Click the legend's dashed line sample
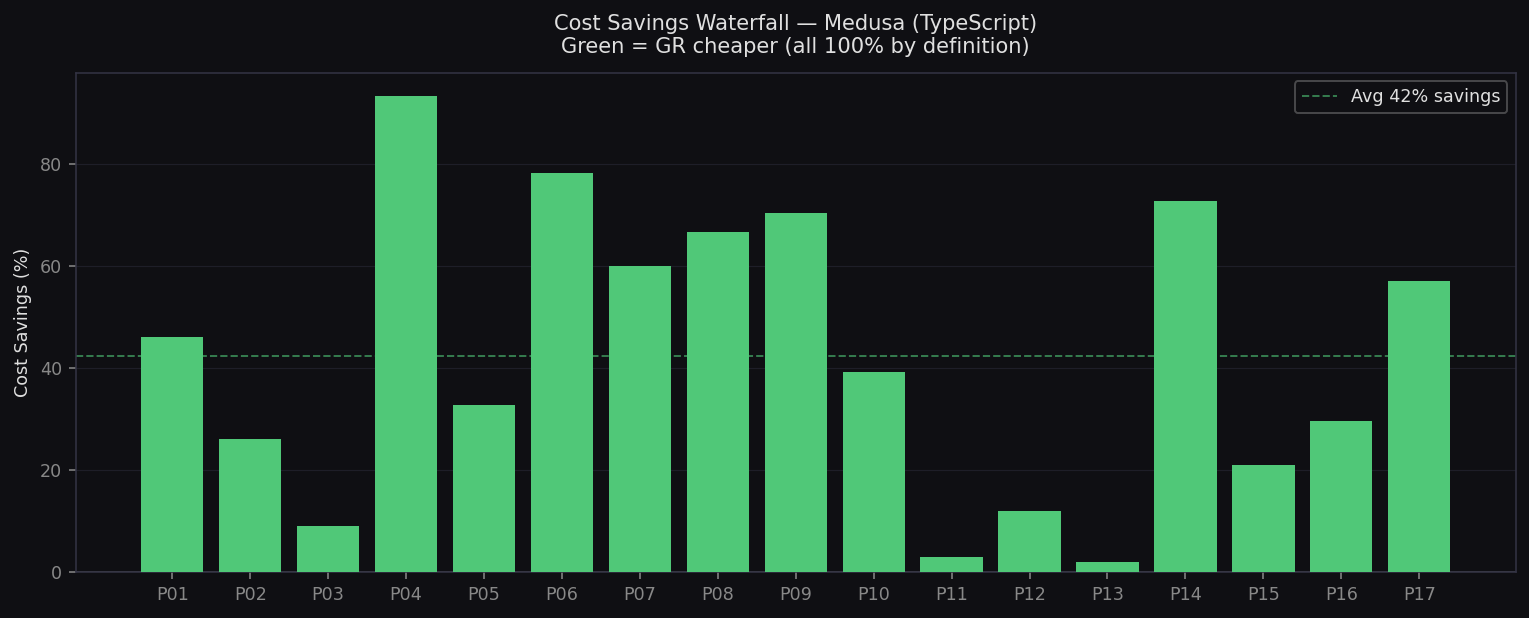Viewport: 1529px width, 618px height. click(1318, 96)
